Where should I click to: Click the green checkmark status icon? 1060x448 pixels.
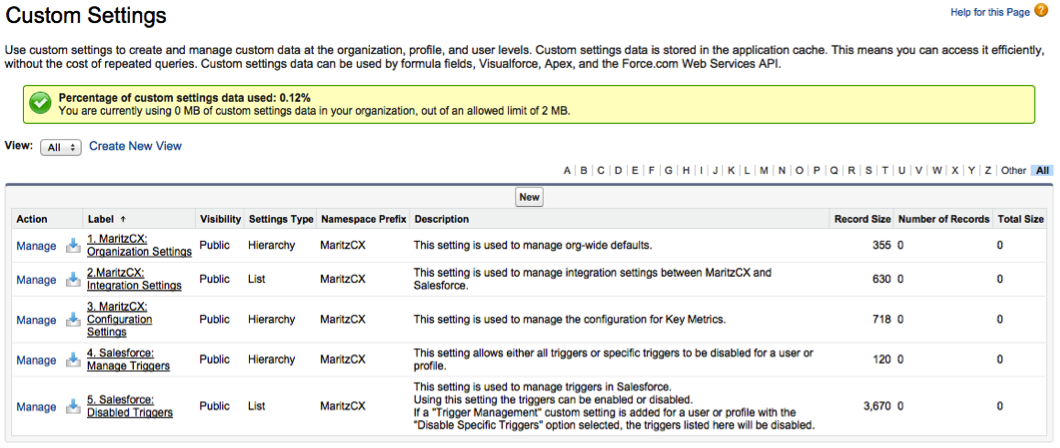41,103
